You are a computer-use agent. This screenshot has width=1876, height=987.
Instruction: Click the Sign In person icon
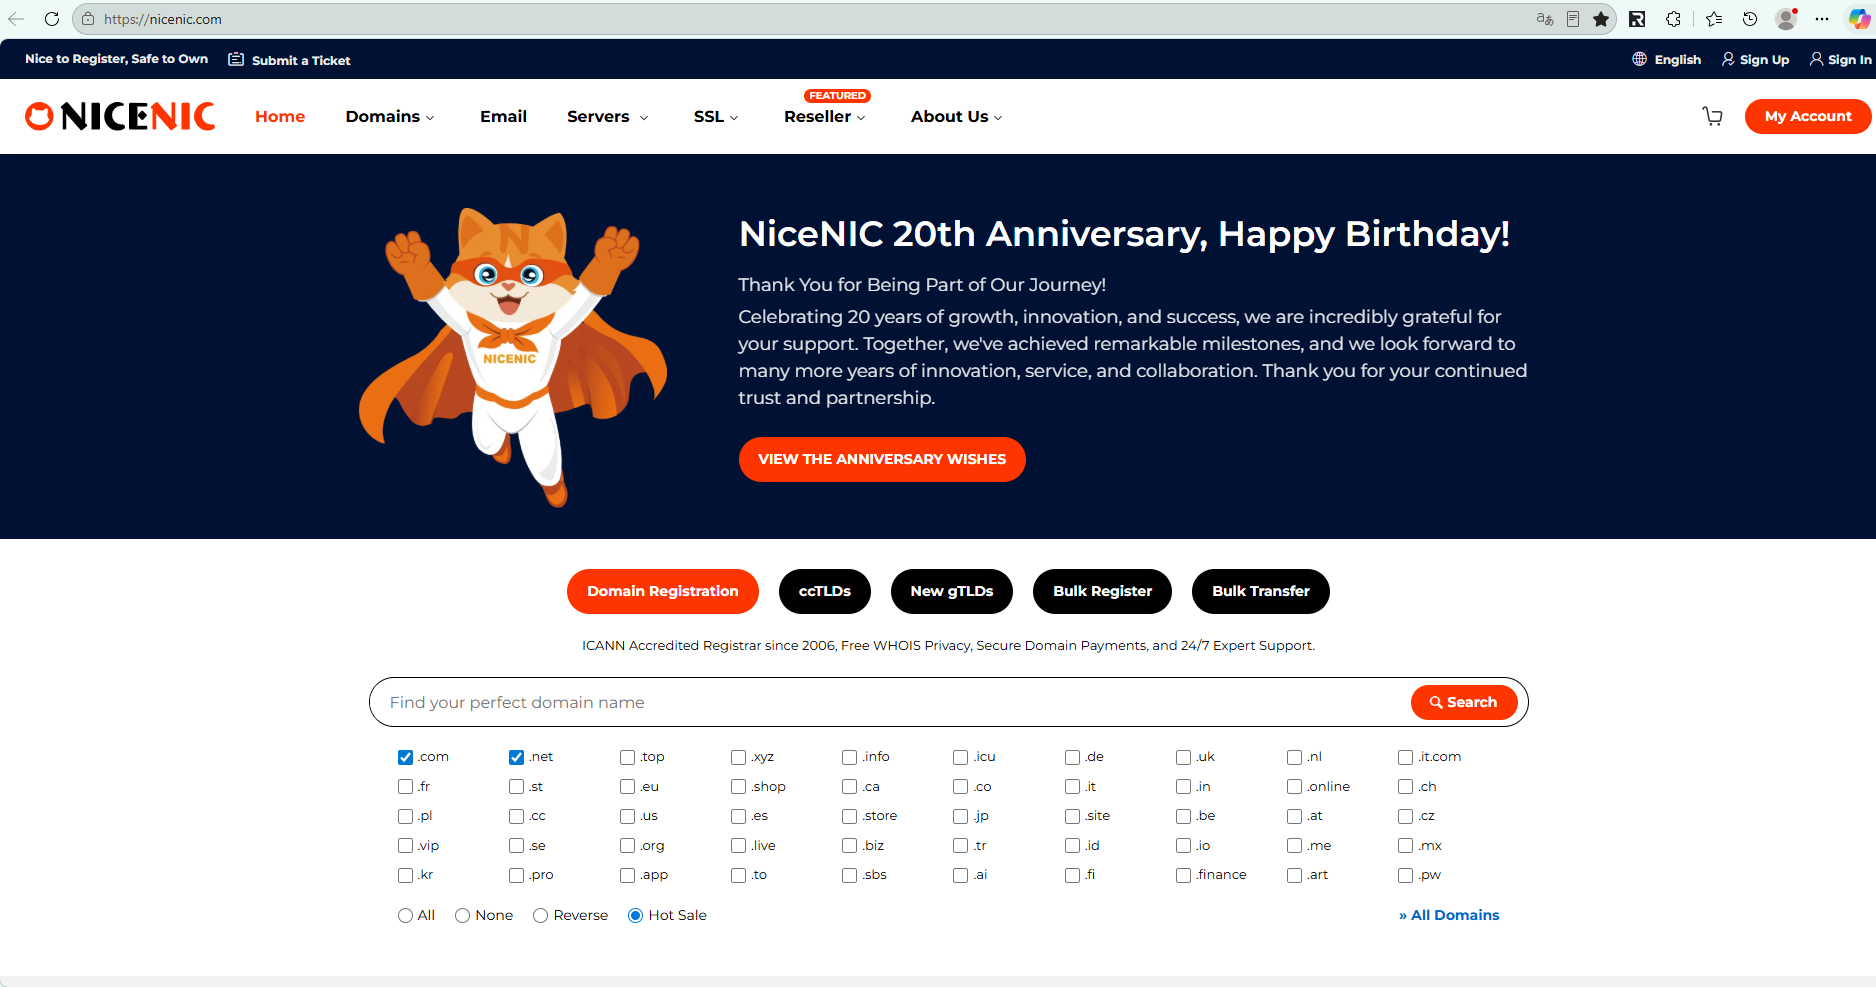click(x=1816, y=59)
